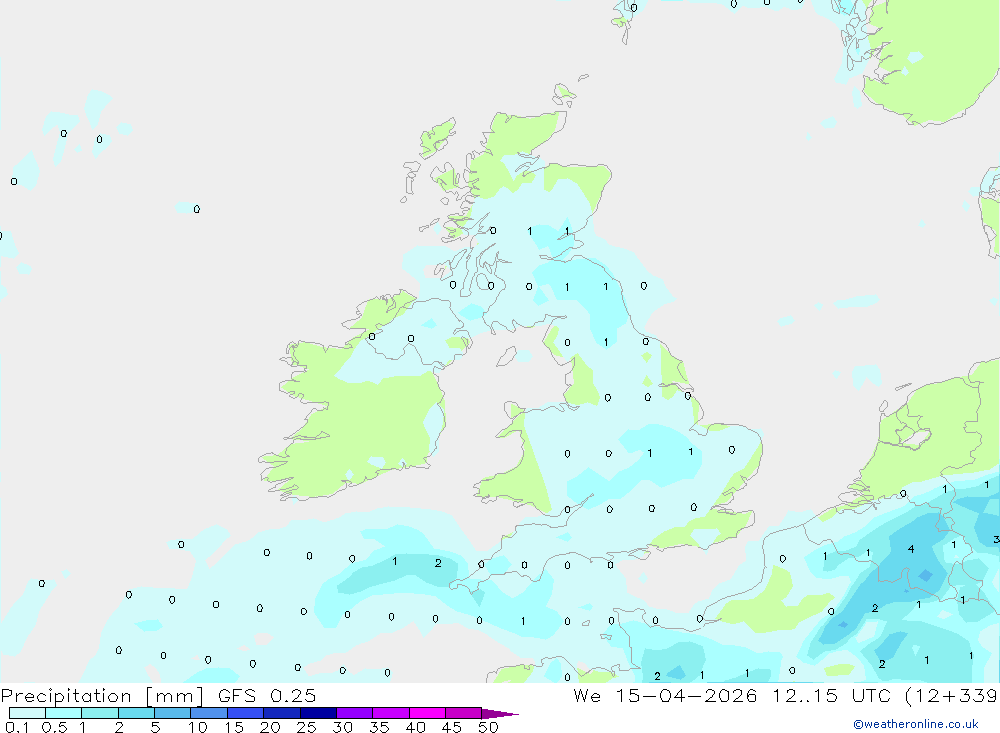
Task: Pick the 2–5 mm legend color swatch
Action: (136, 713)
